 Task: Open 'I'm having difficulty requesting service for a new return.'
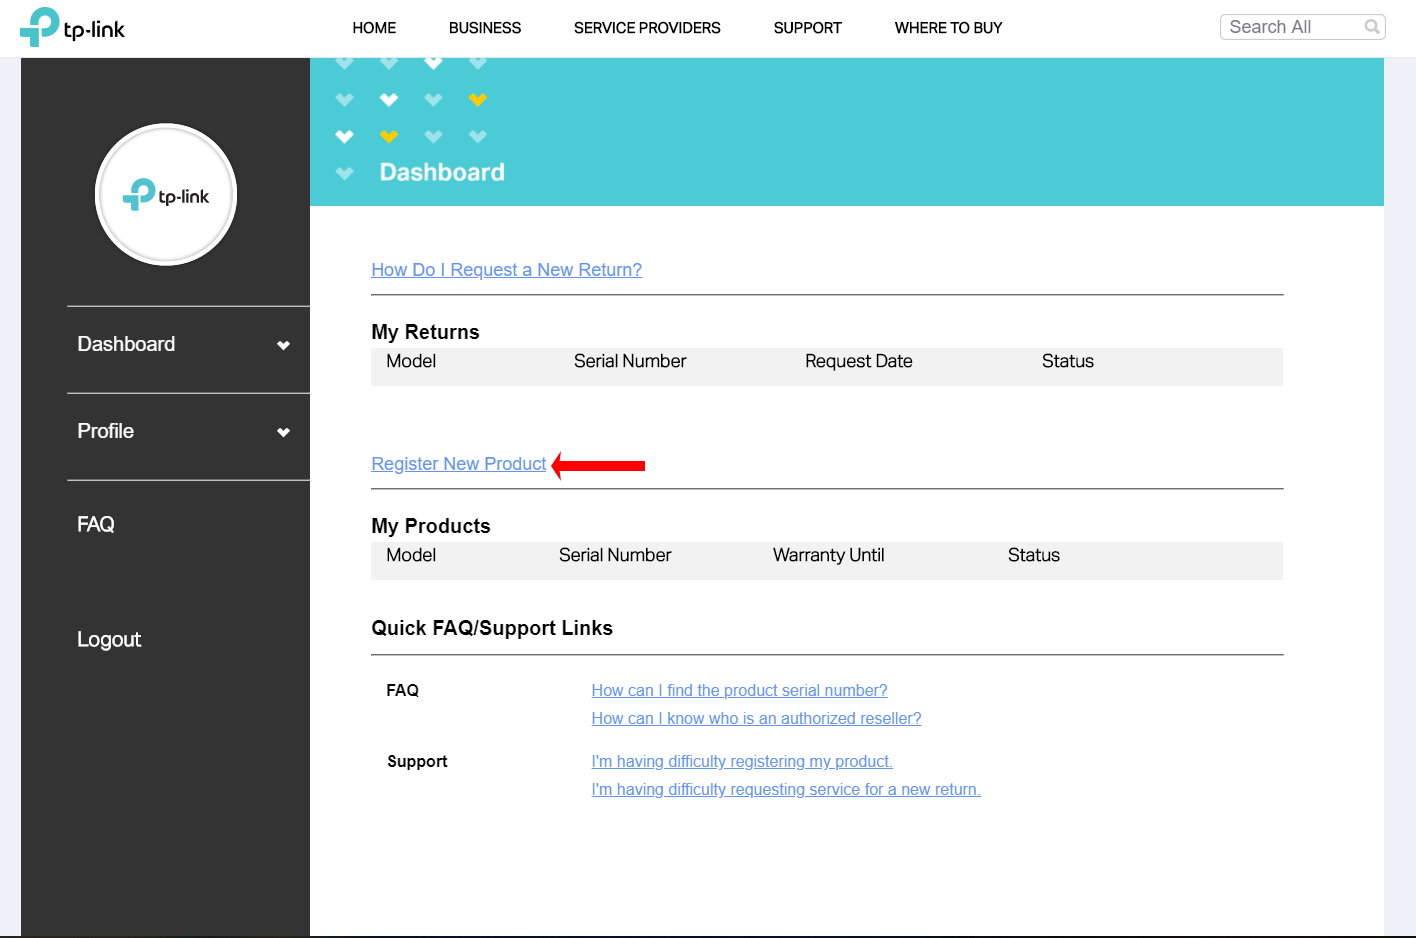click(786, 789)
